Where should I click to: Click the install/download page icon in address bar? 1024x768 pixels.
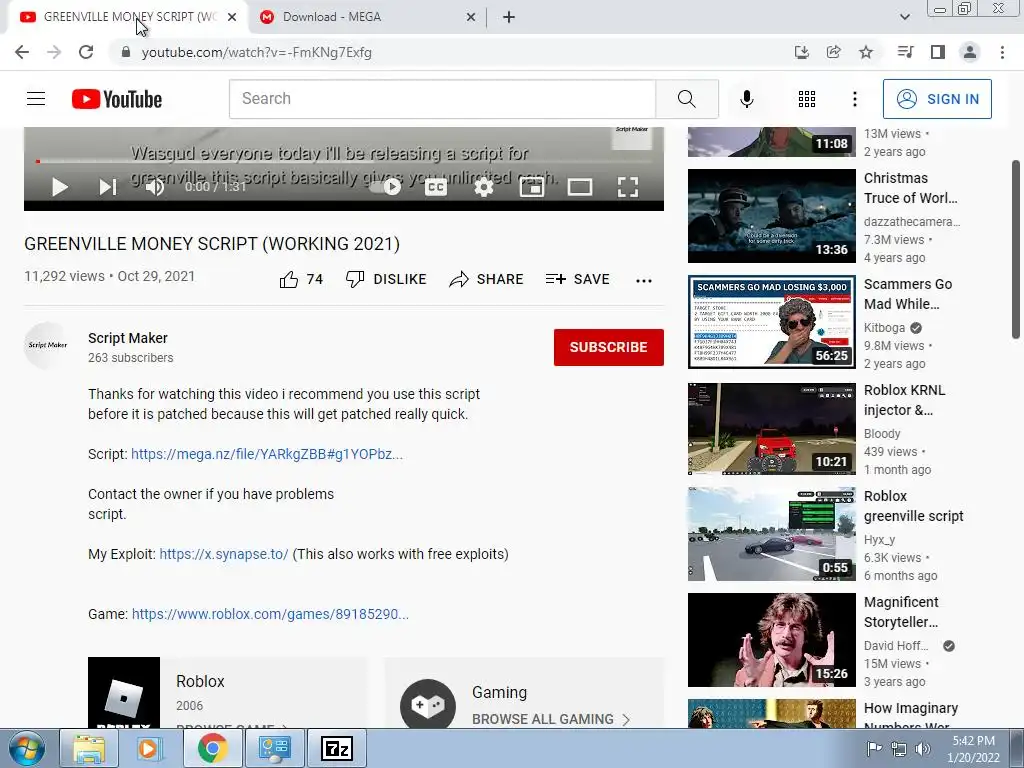coord(802,52)
